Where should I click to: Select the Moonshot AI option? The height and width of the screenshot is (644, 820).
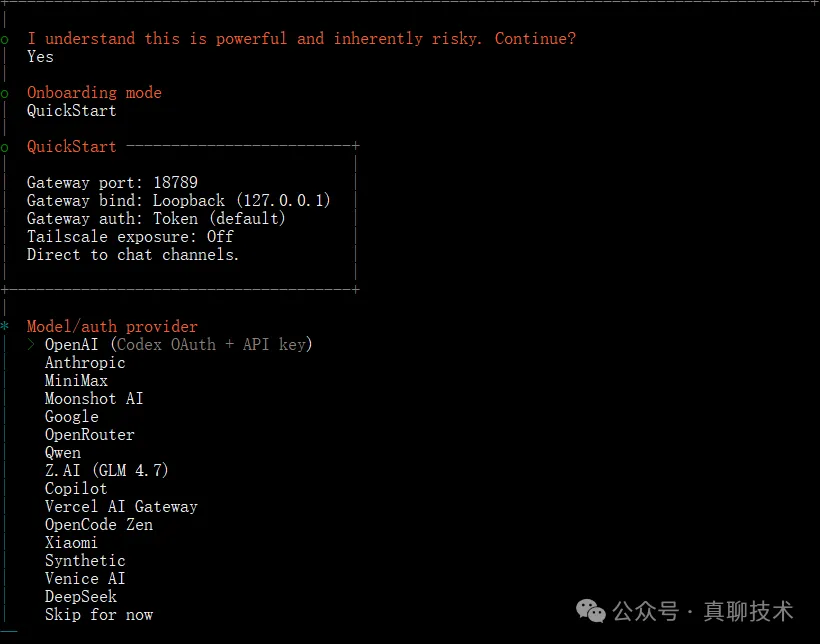click(x=94, y=399)
